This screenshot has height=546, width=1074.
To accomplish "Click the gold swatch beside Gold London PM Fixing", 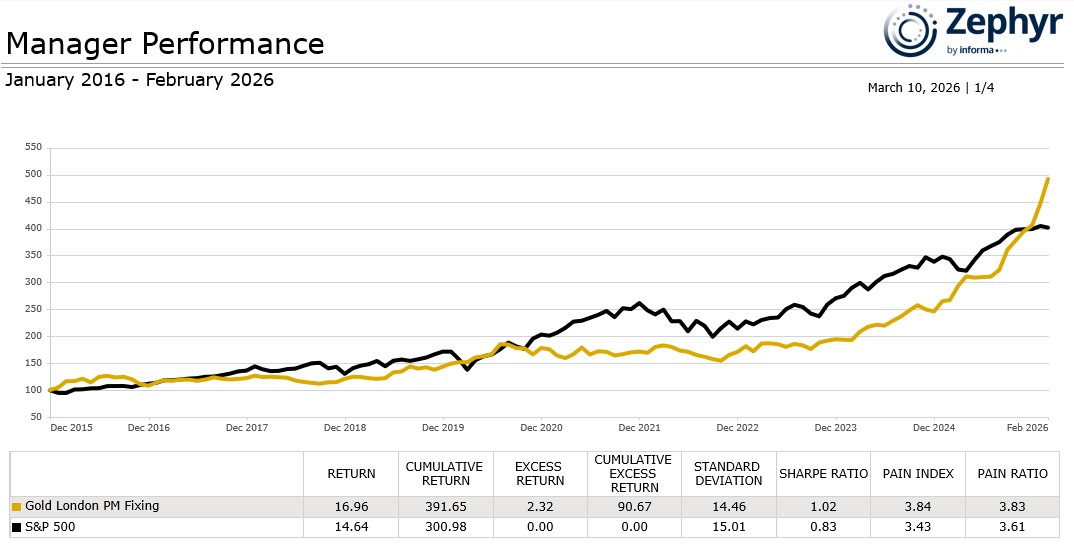I will point(17,507).
